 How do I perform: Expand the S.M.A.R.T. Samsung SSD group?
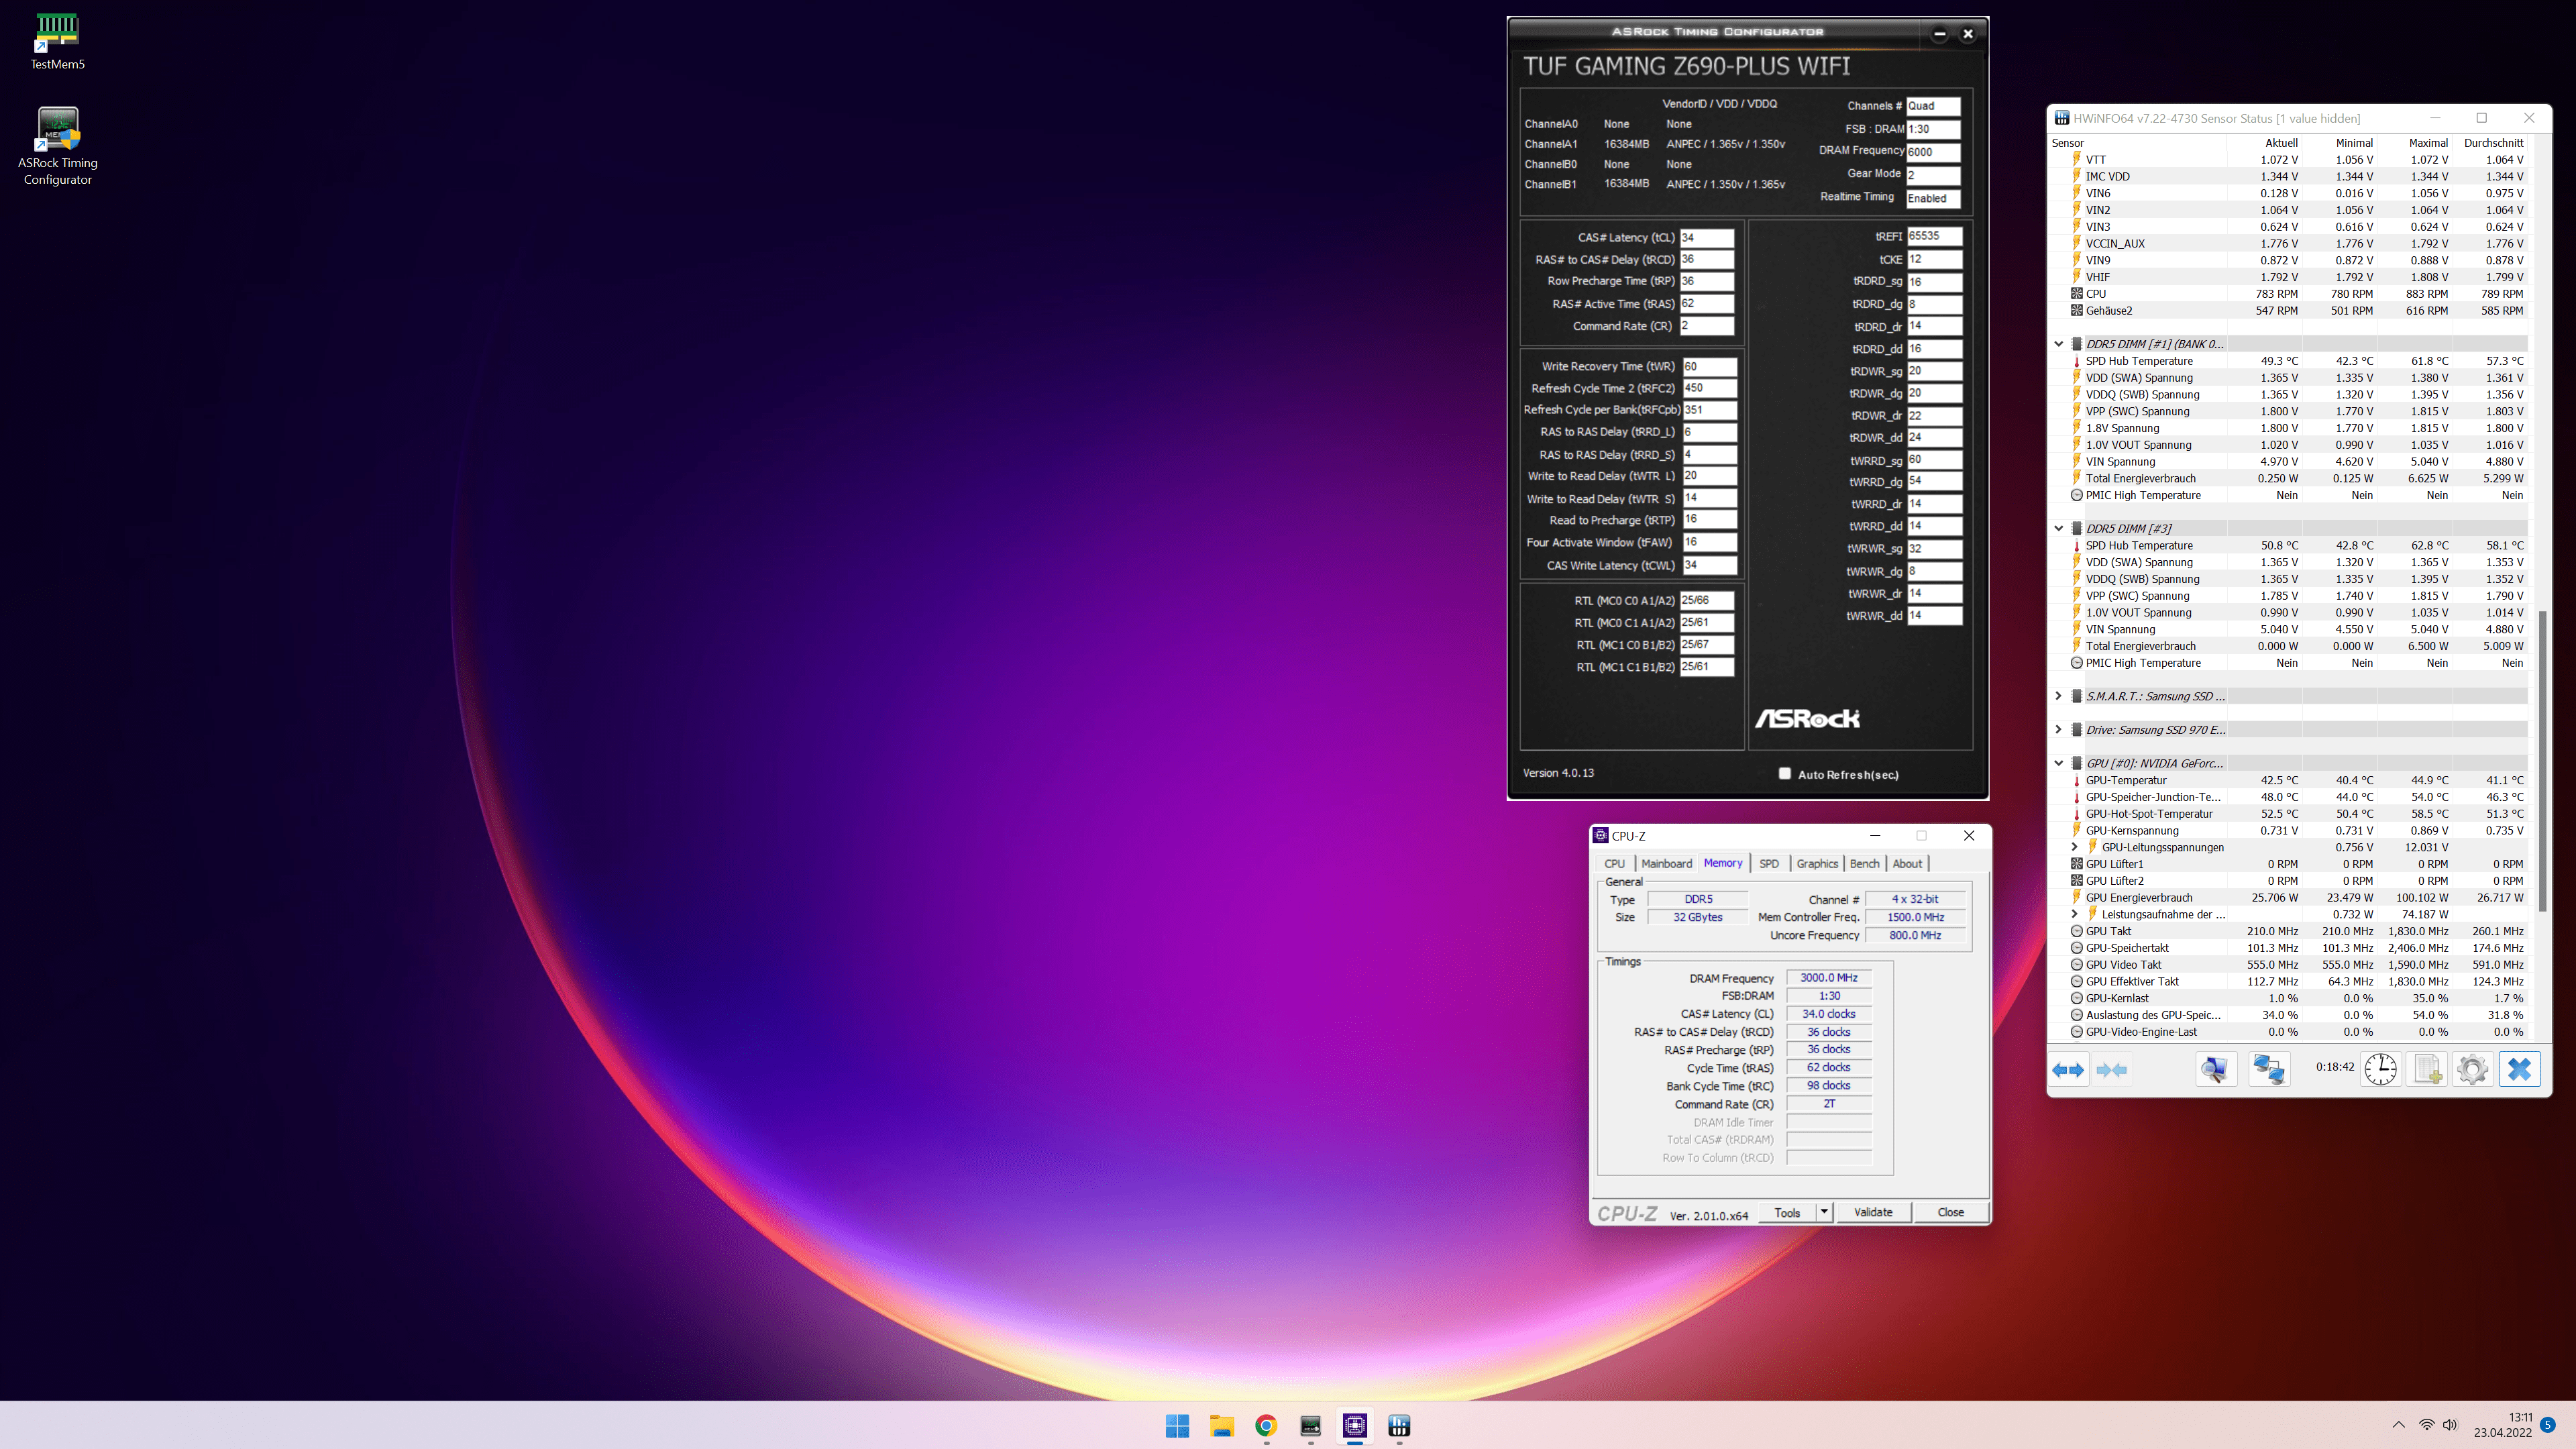click(2058, 696)
